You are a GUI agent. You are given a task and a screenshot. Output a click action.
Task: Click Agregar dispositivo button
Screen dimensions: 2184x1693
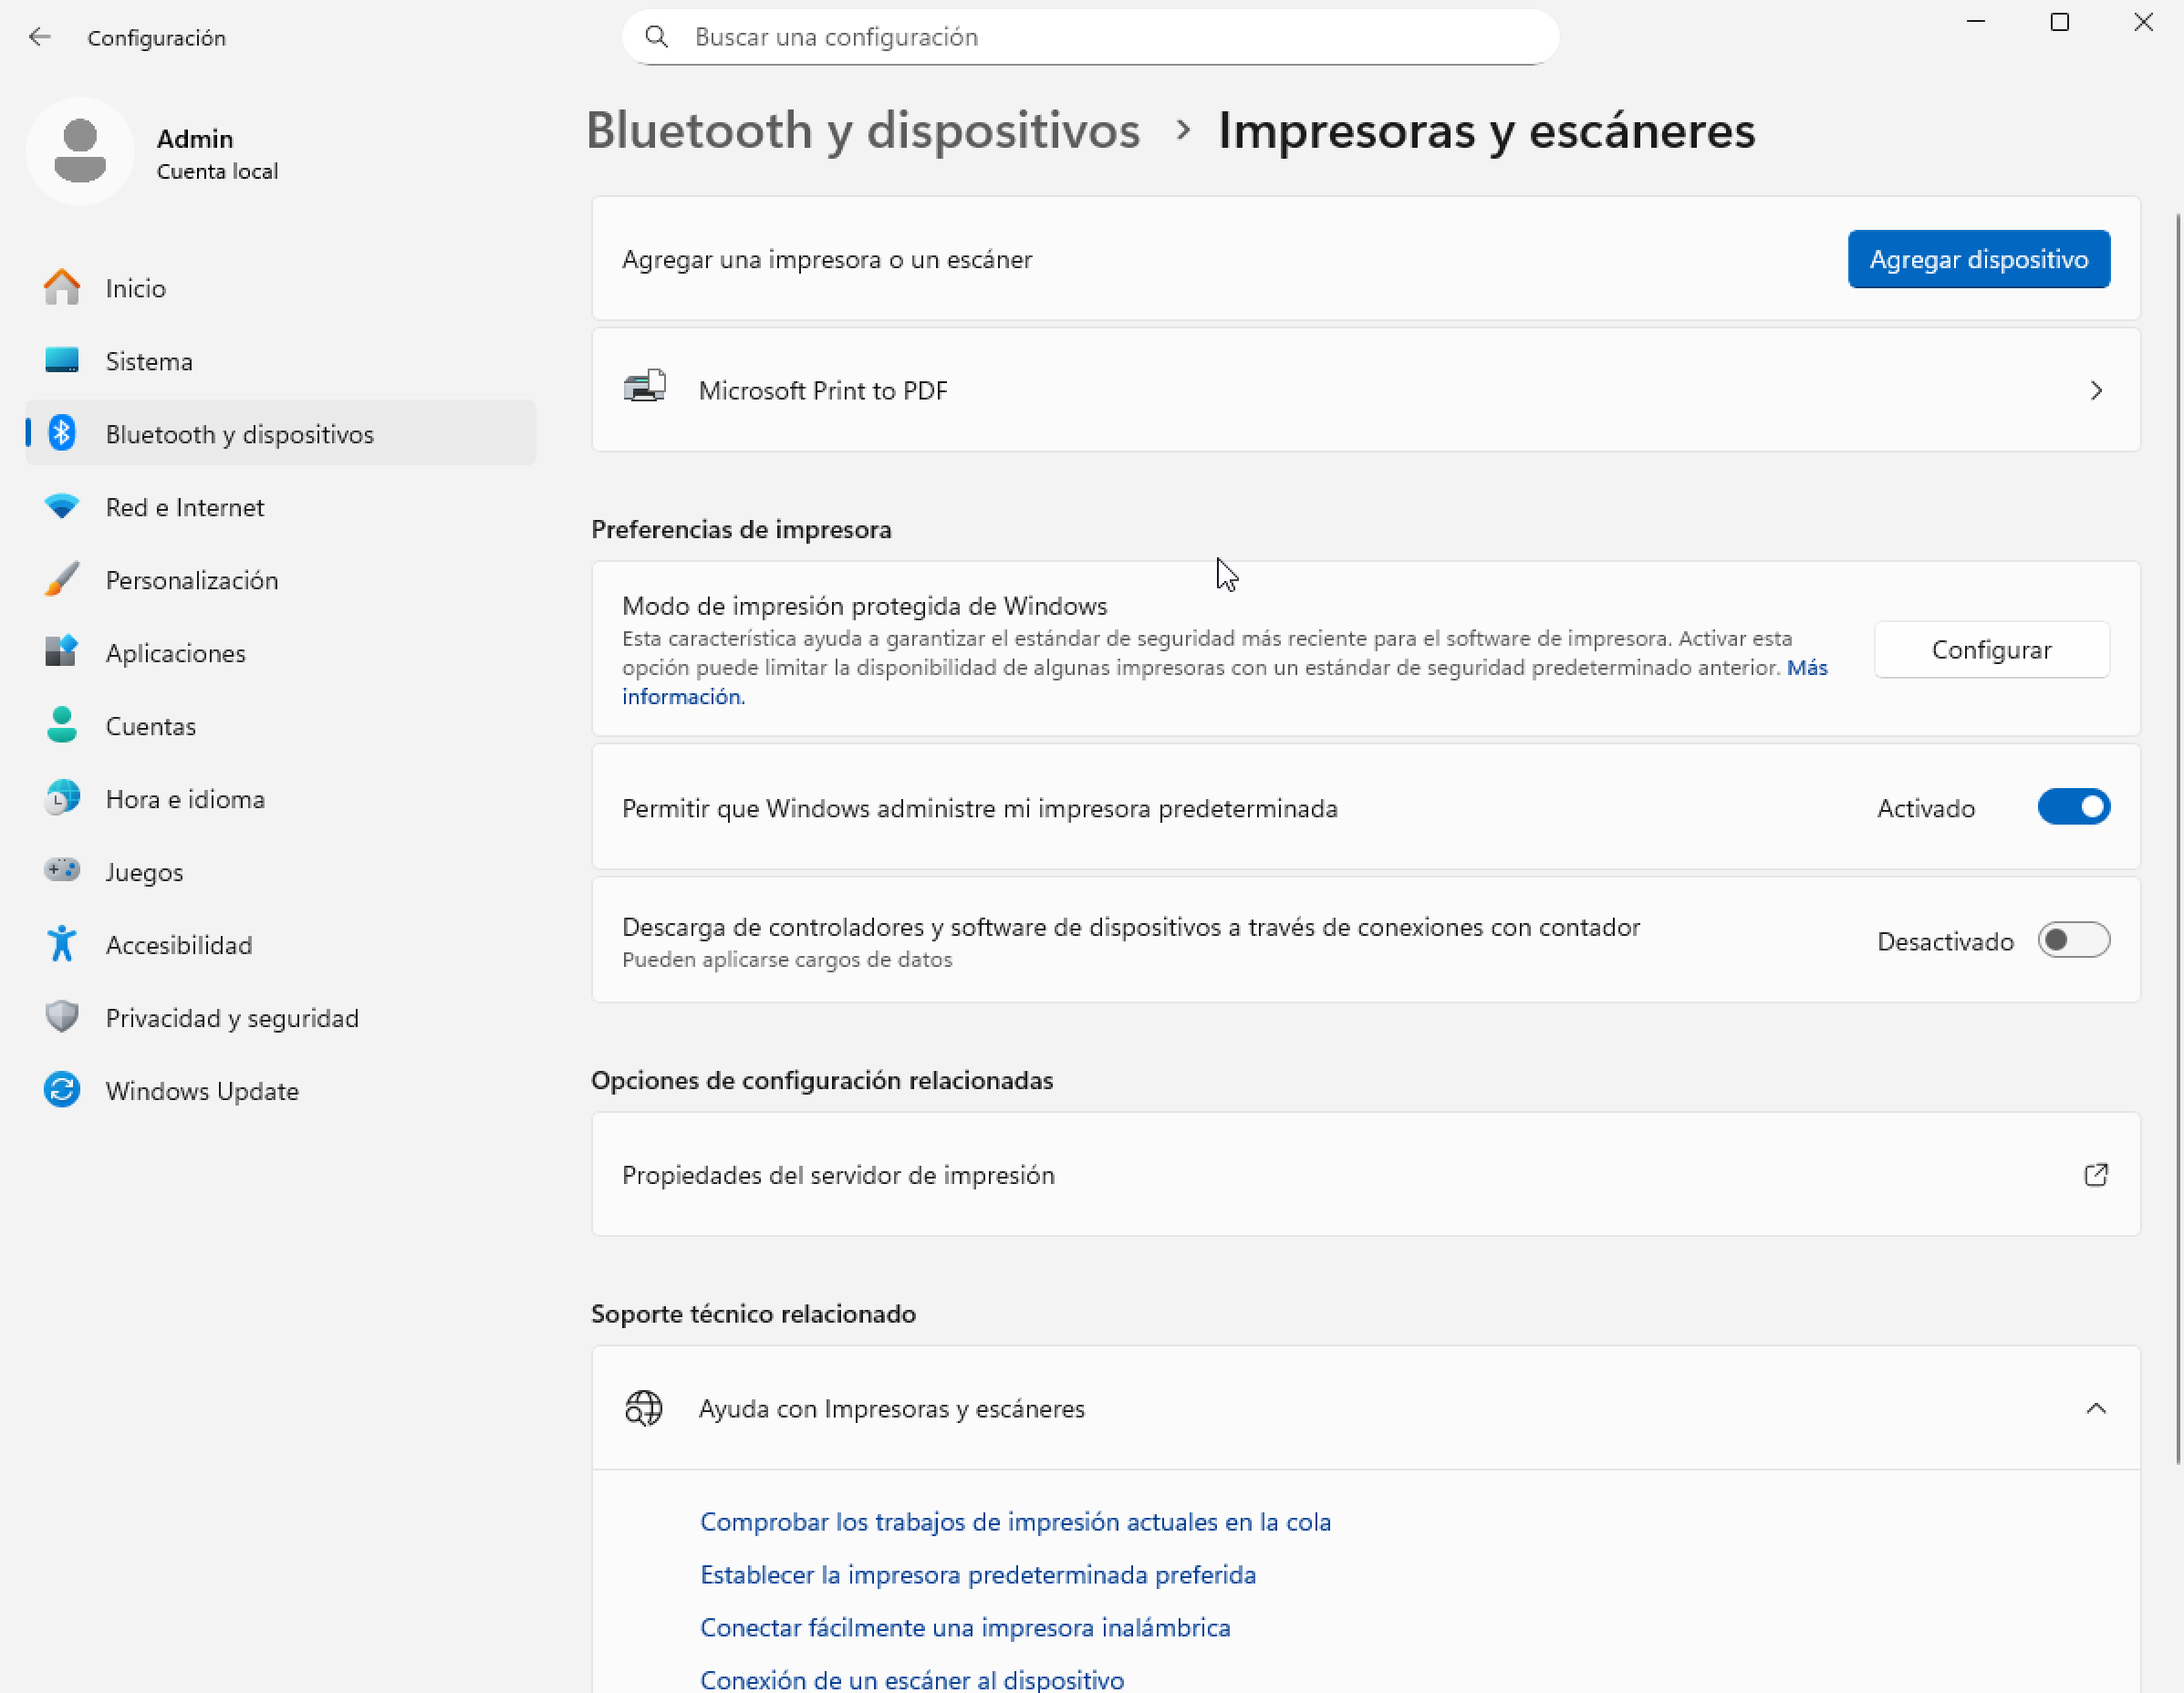point(1978,260)
